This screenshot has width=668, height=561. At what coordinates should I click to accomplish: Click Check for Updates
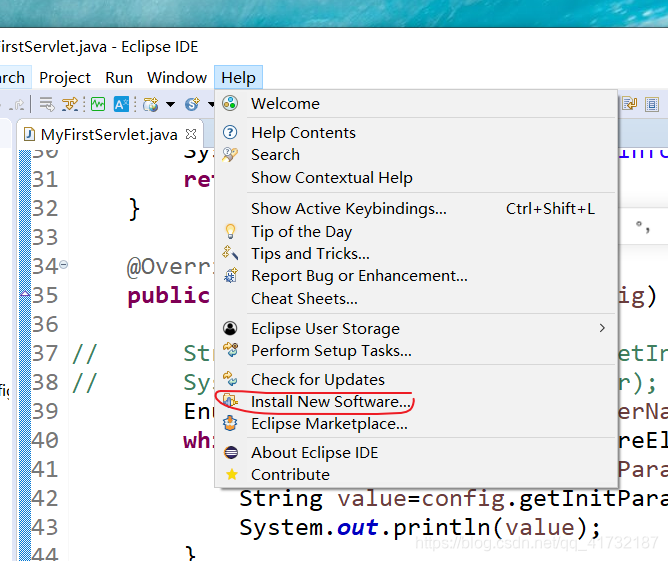(x=415, y=379)
